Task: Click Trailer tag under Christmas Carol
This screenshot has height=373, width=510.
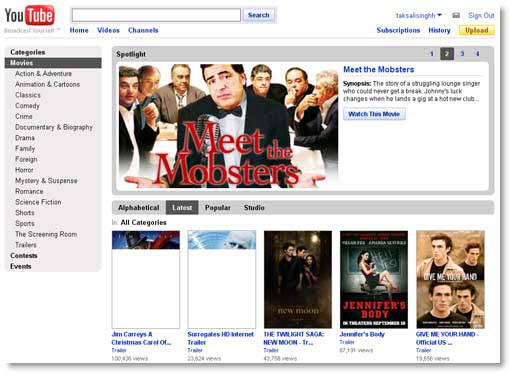Action: (x=119, y=350)
